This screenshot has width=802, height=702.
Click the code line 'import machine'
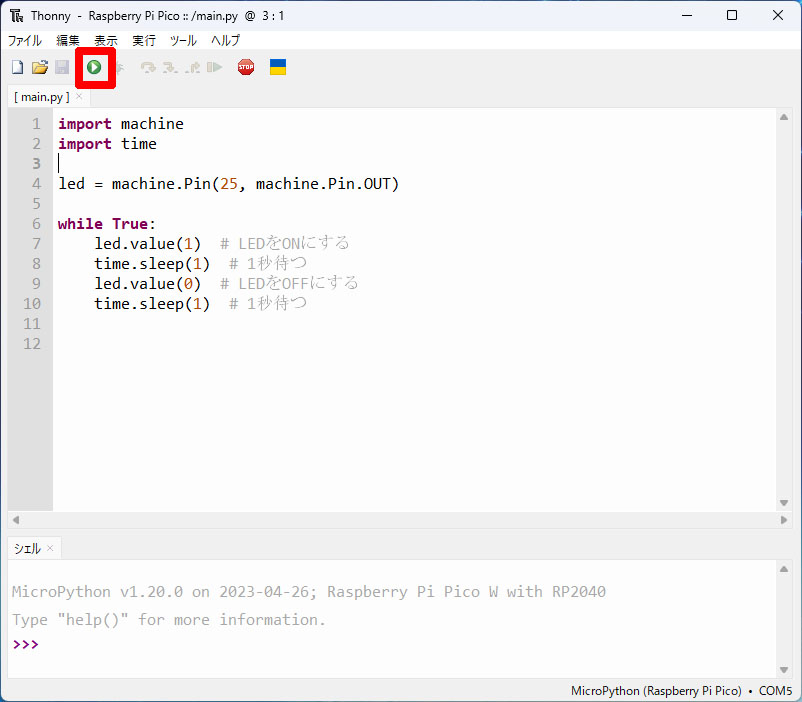point(121,124)
